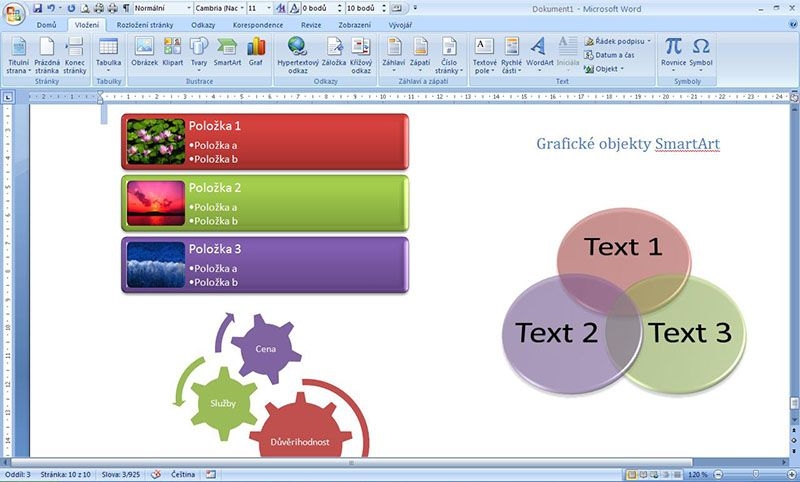
Task: Click the Čeština language indicator
Action: 183,474
